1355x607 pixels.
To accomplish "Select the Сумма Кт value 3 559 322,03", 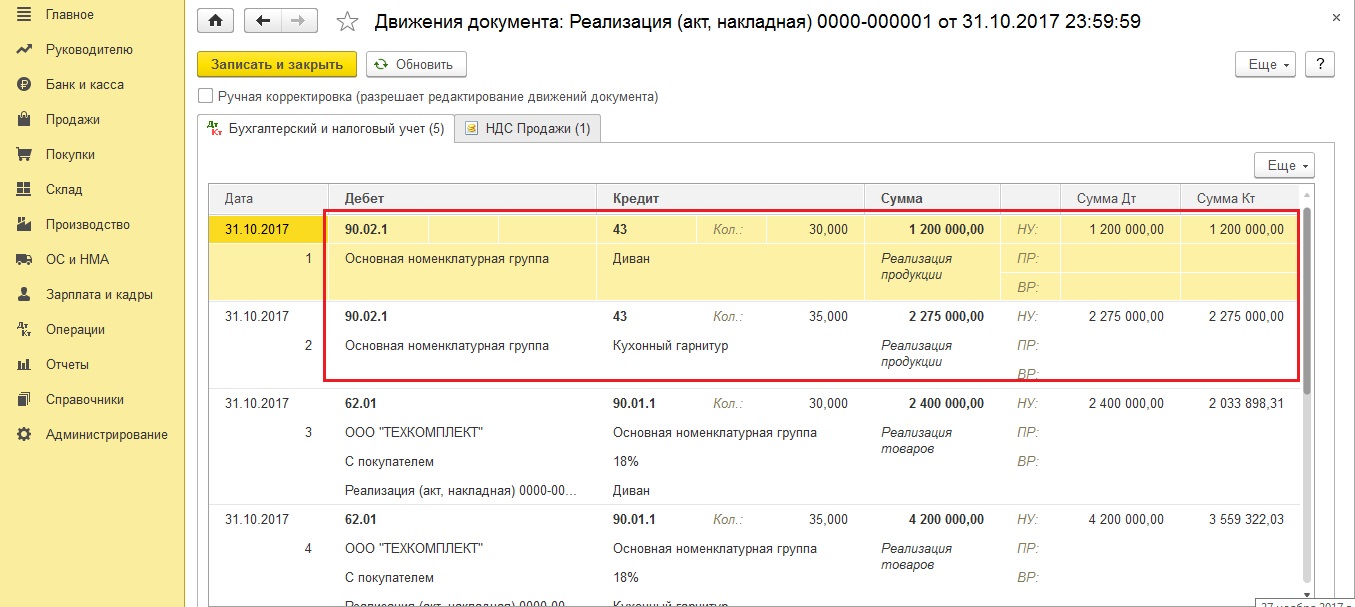I will tap(1246, 520).
